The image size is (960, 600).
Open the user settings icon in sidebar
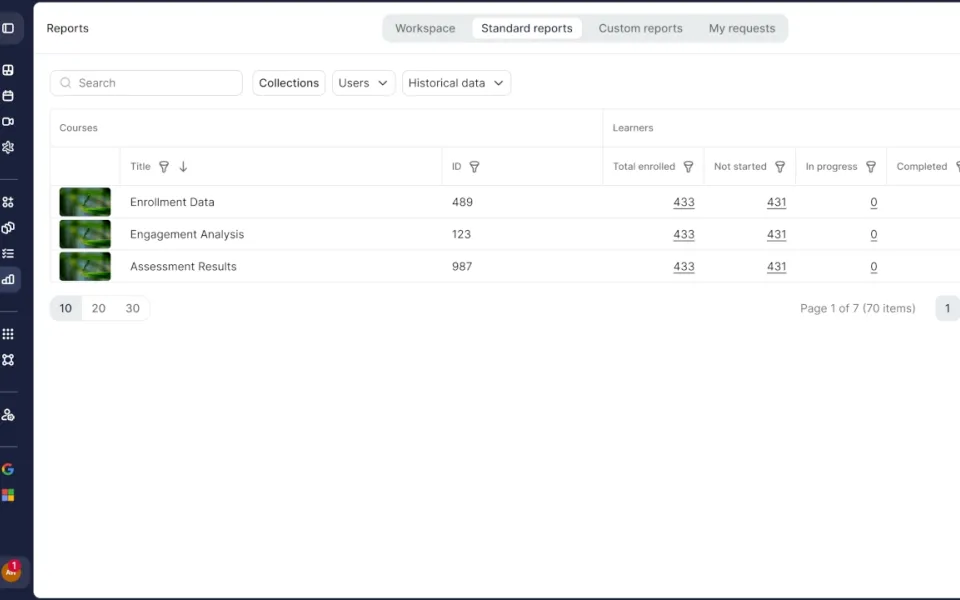[x=8, y=415]
